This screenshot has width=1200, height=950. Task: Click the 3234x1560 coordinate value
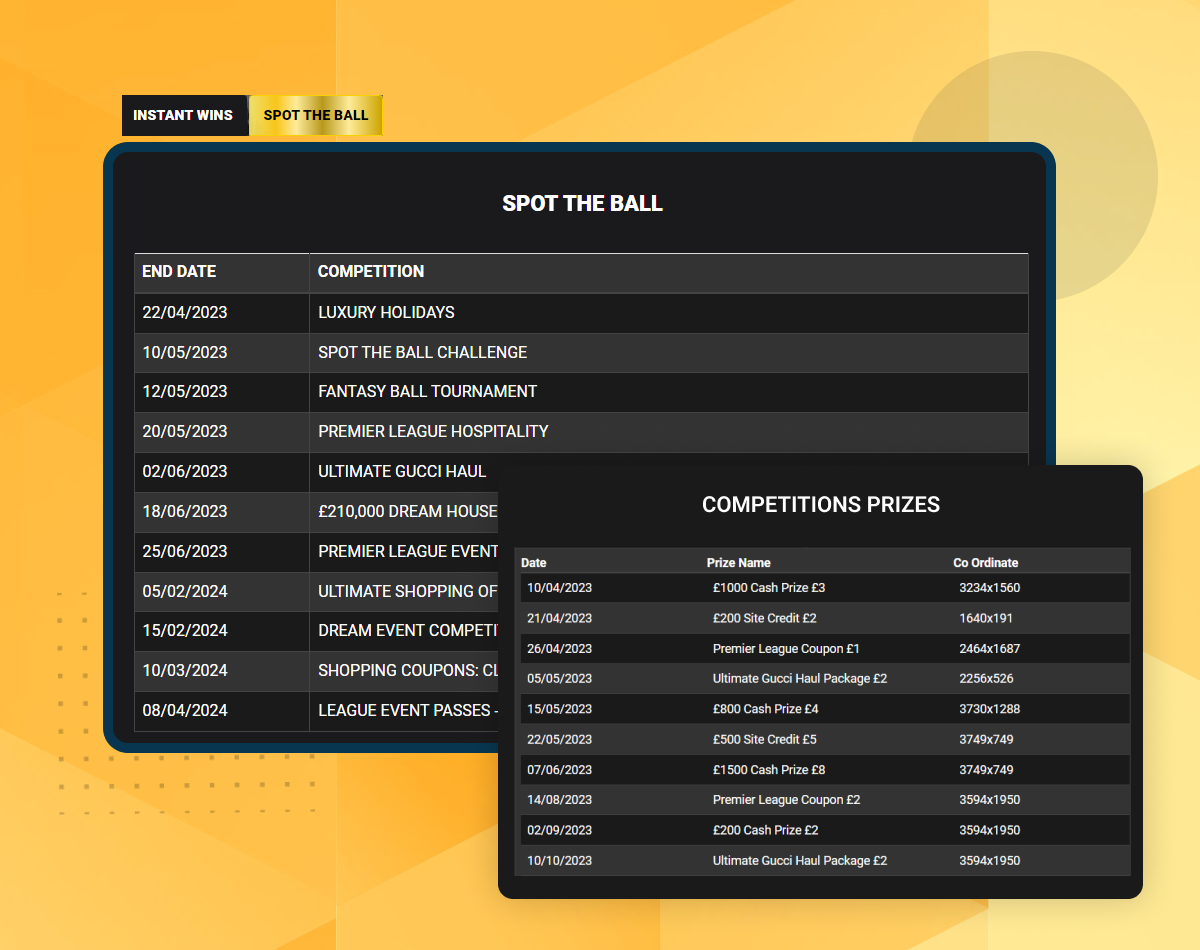click(x=989, y=588)
